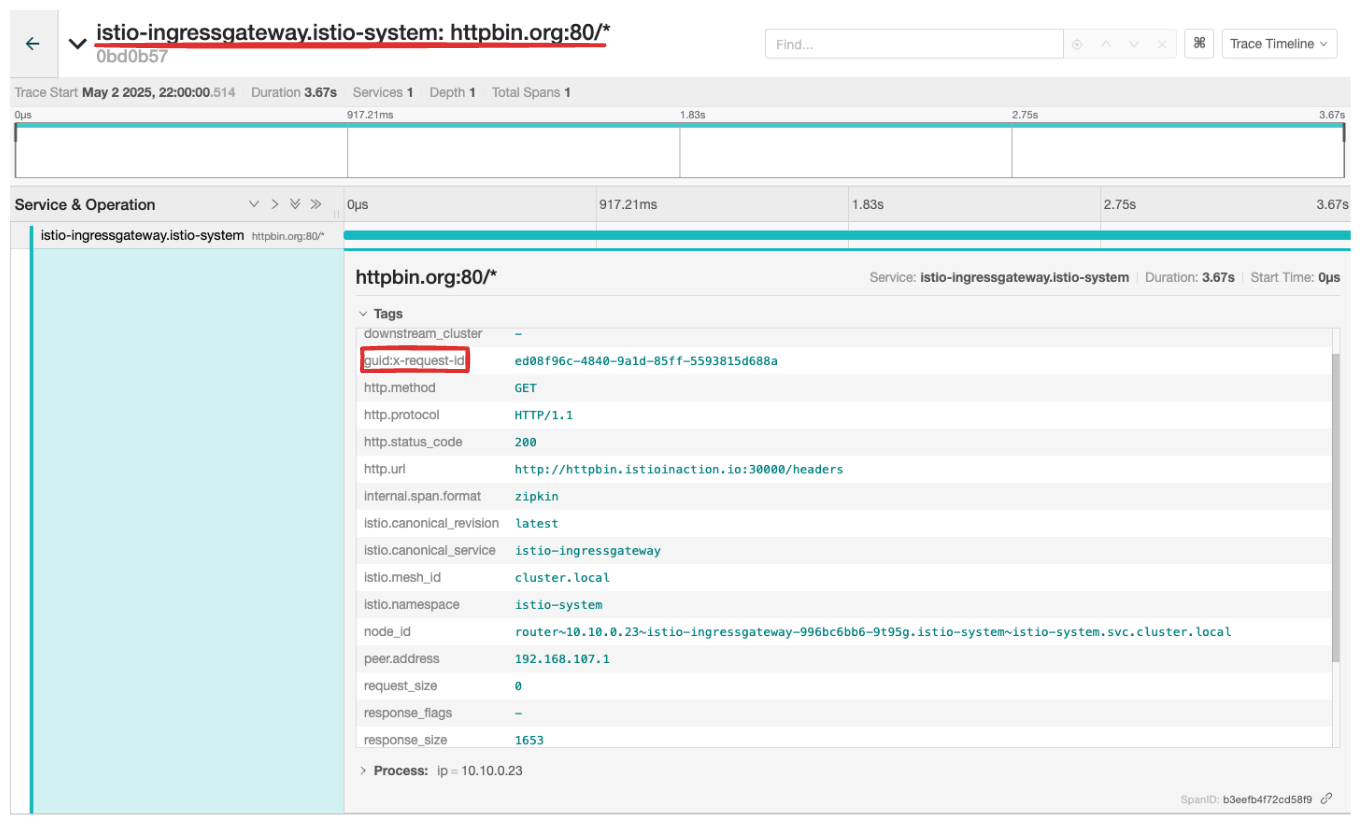This screenshot has height=837, width=1360.
Task: Collapse the trace title chevron
Action: coord(77,44)
